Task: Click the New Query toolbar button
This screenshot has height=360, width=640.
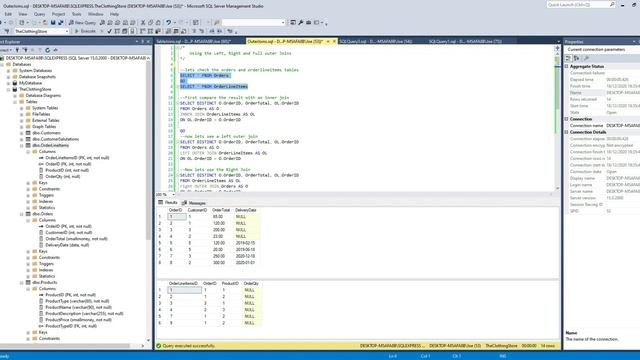Action: 82,22
